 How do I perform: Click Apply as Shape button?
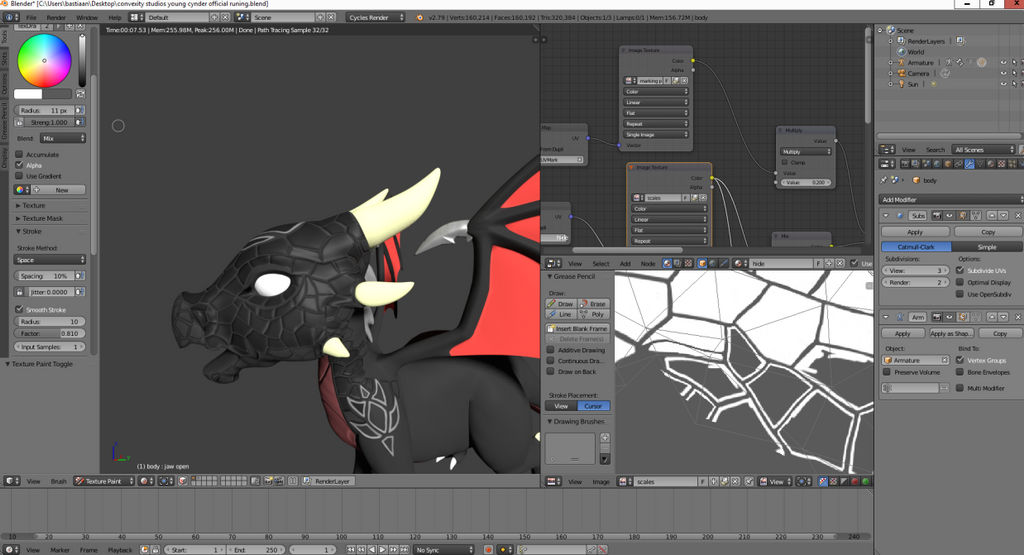click(x=950, y=333)
